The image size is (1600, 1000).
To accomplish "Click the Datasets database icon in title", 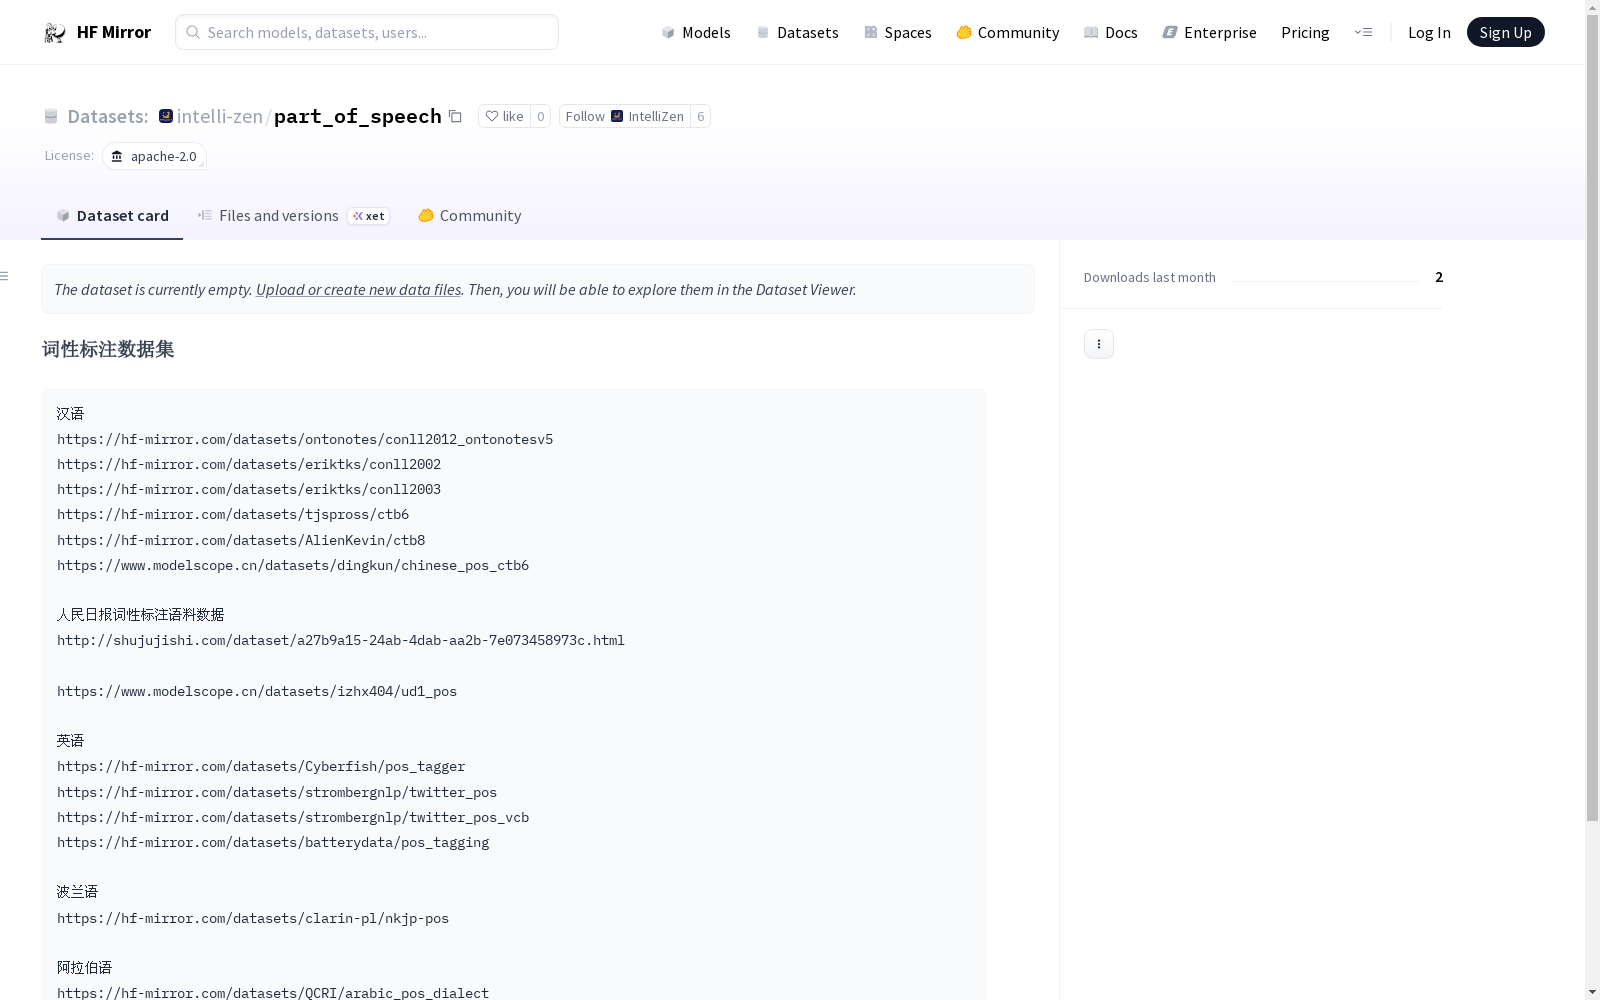I will (x=51, y=116).
